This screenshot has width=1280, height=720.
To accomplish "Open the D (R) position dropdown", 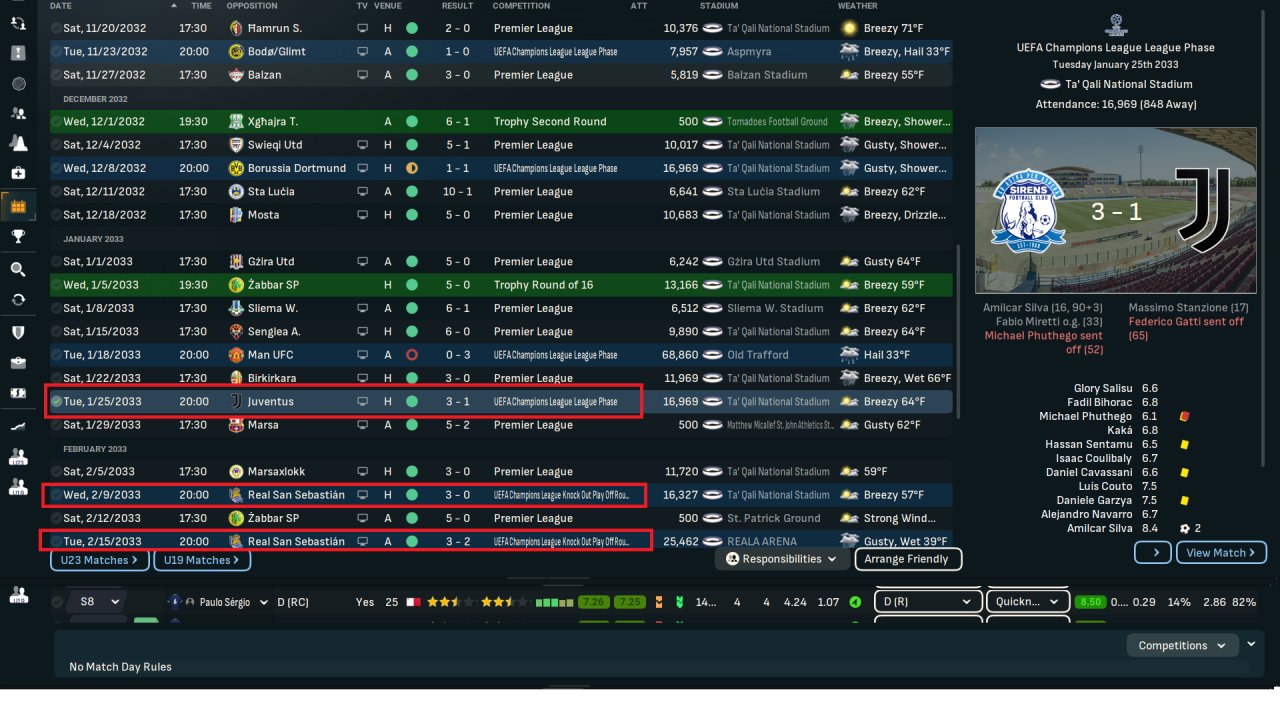I will (x=927, y=602).
